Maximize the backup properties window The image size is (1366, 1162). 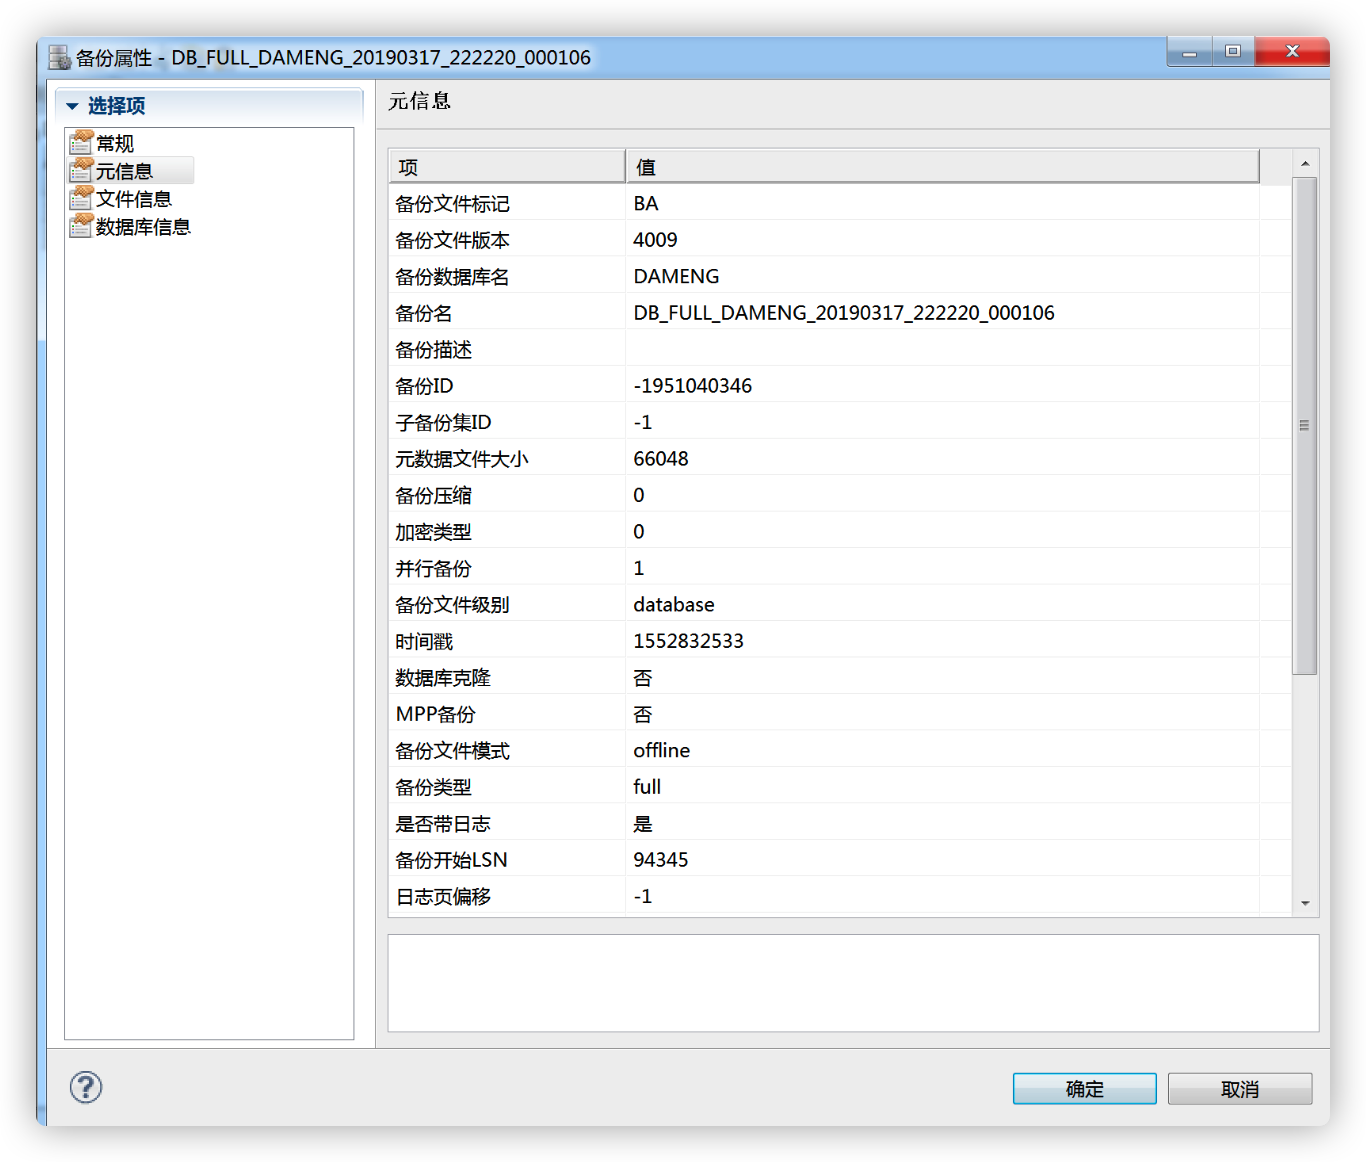coord(1233,52)
